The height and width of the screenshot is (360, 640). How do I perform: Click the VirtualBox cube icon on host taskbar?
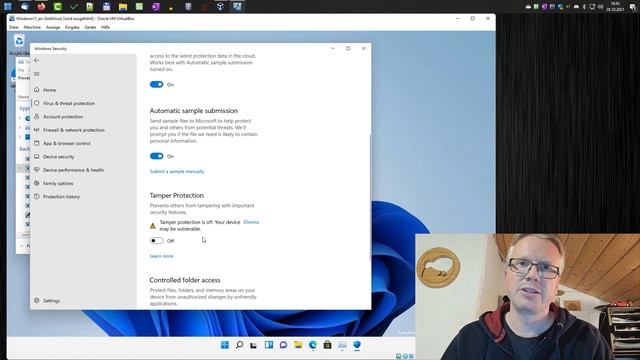220,7
